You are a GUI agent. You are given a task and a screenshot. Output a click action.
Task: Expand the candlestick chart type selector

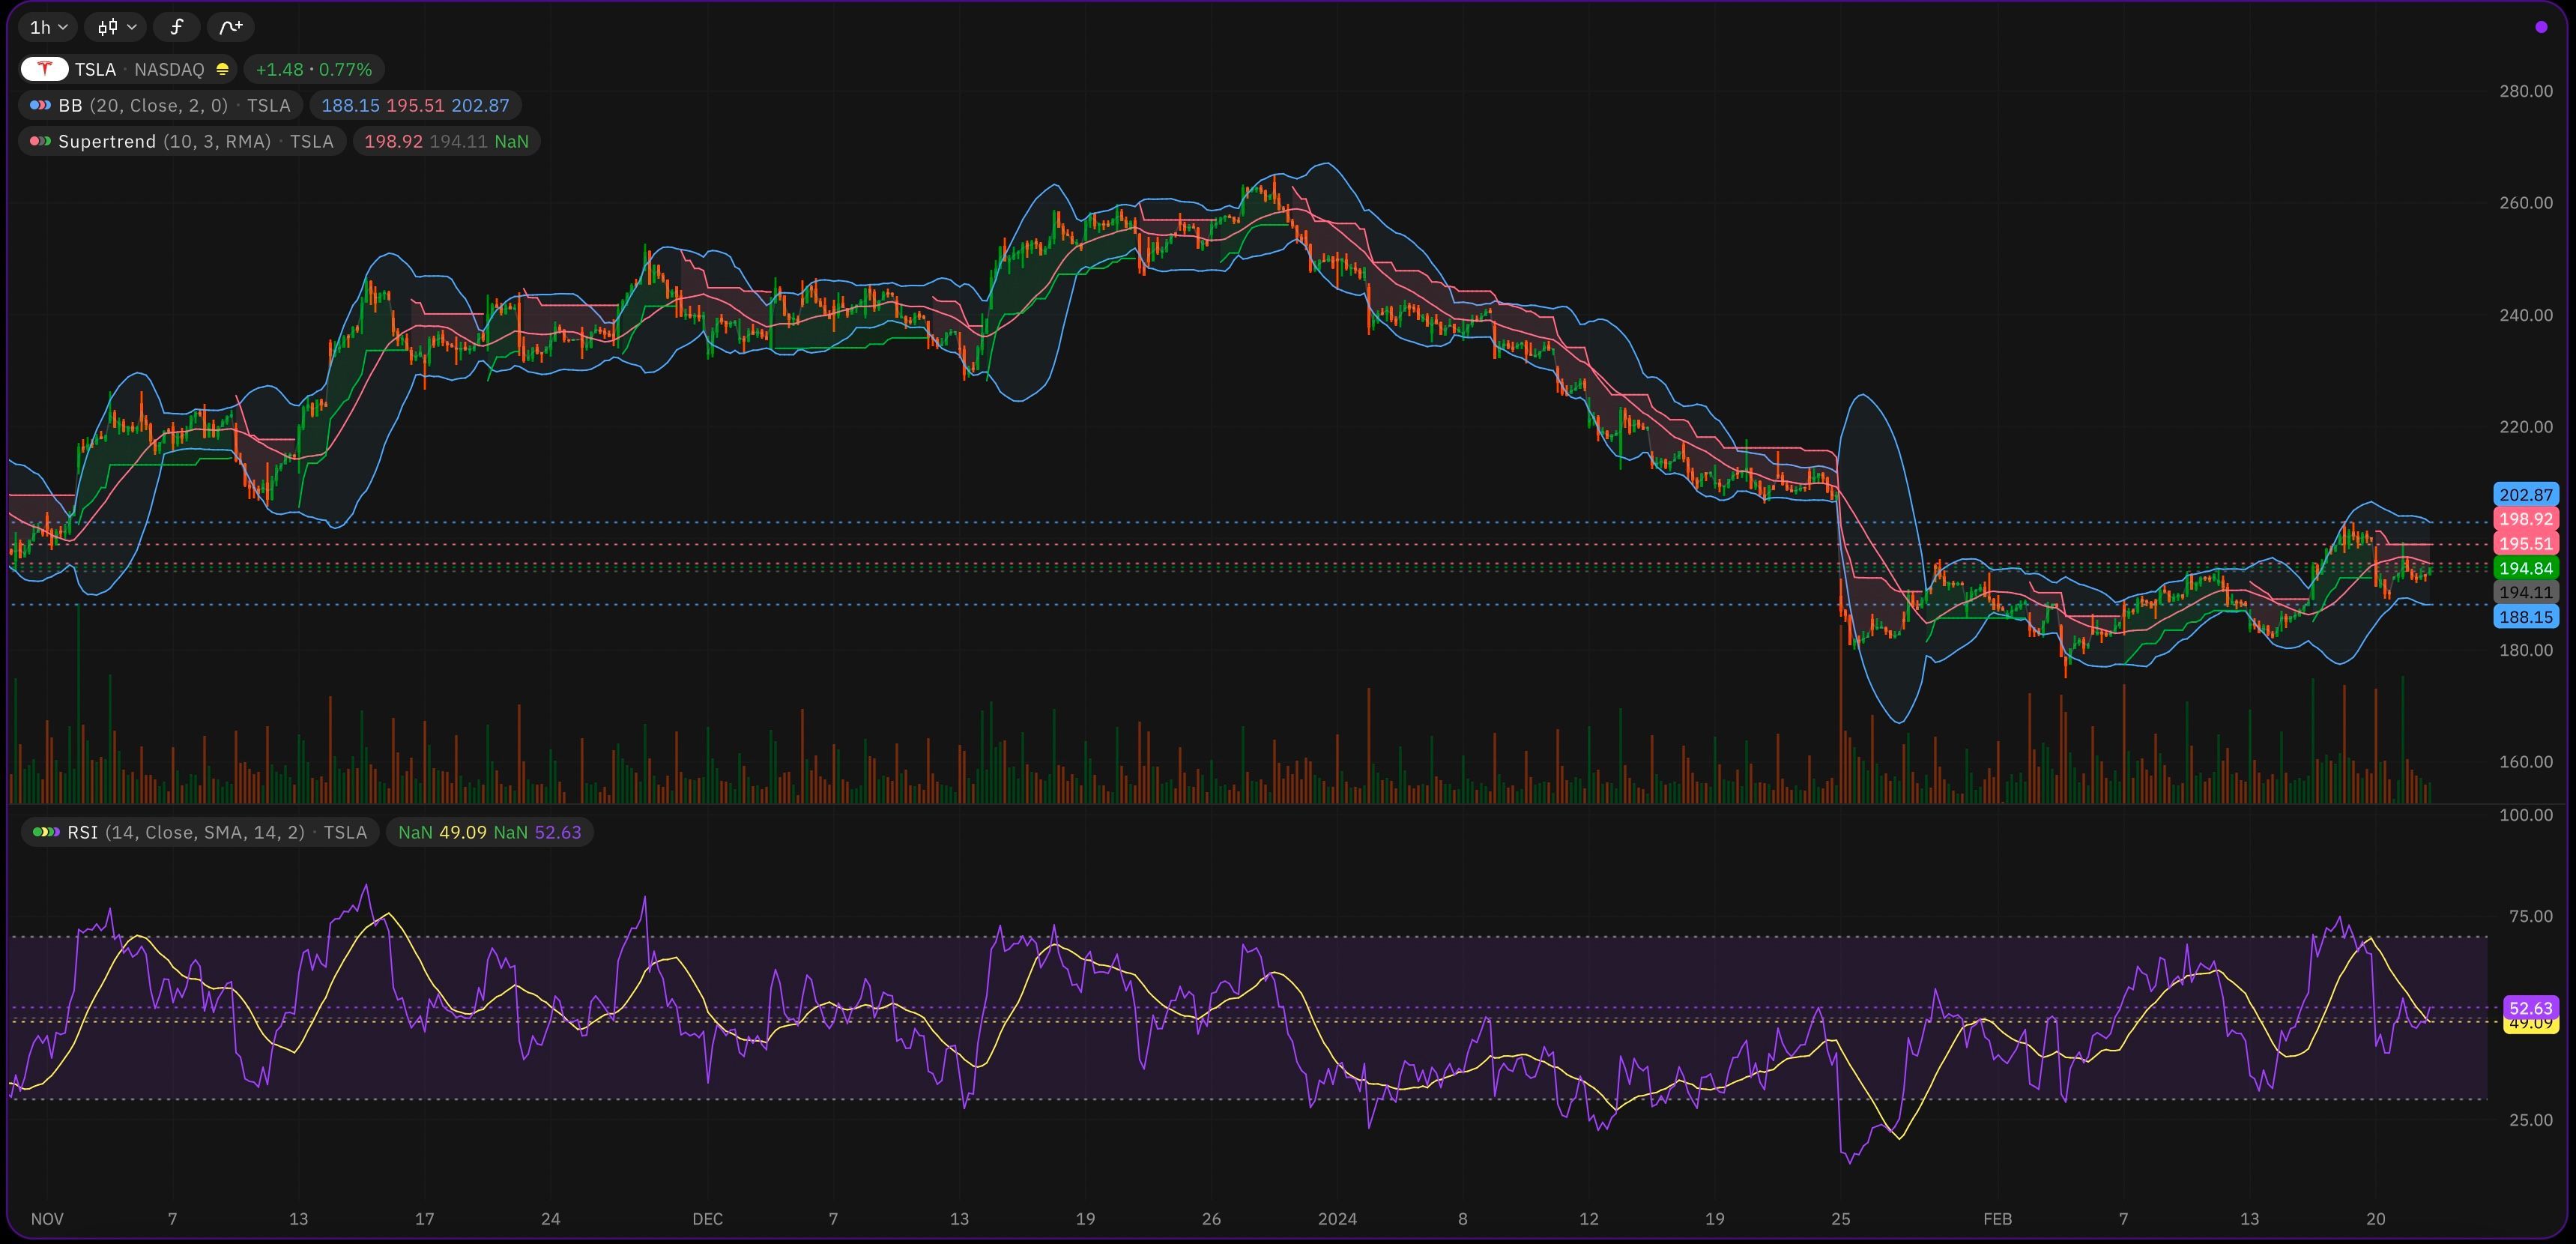click(x=116, y=27)
